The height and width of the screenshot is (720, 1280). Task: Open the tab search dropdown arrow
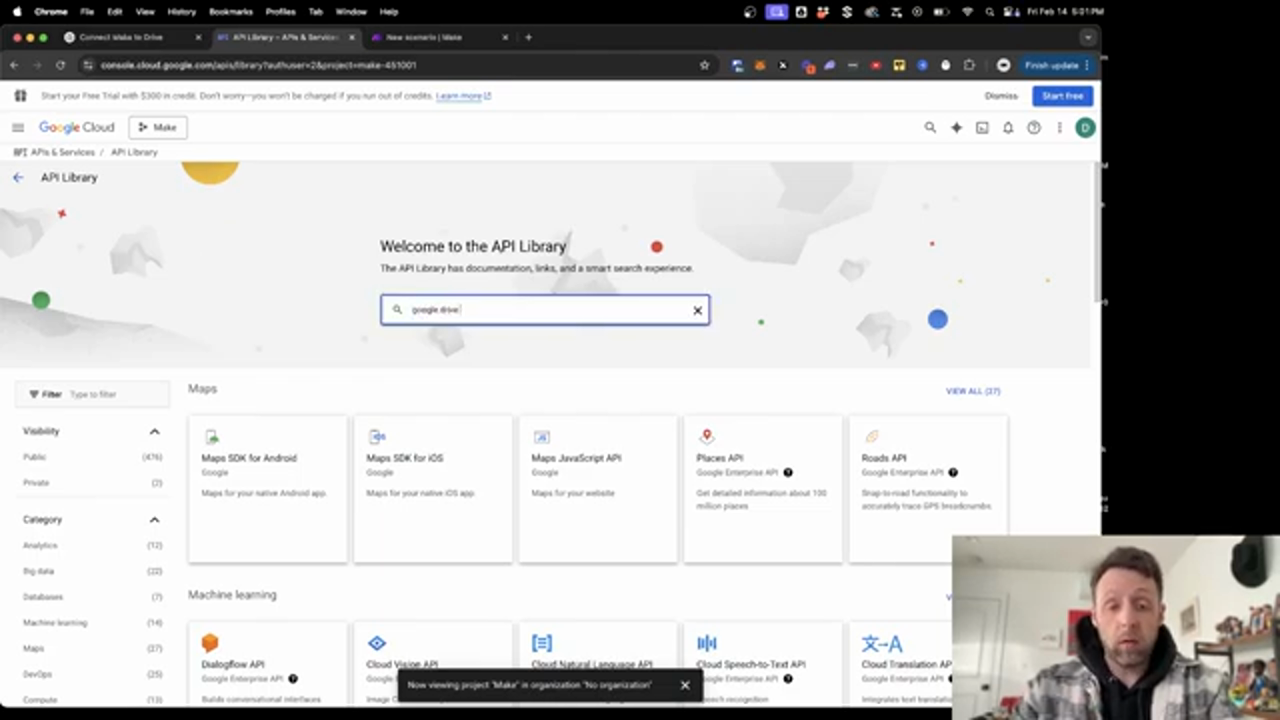(x=1087, y=37)
